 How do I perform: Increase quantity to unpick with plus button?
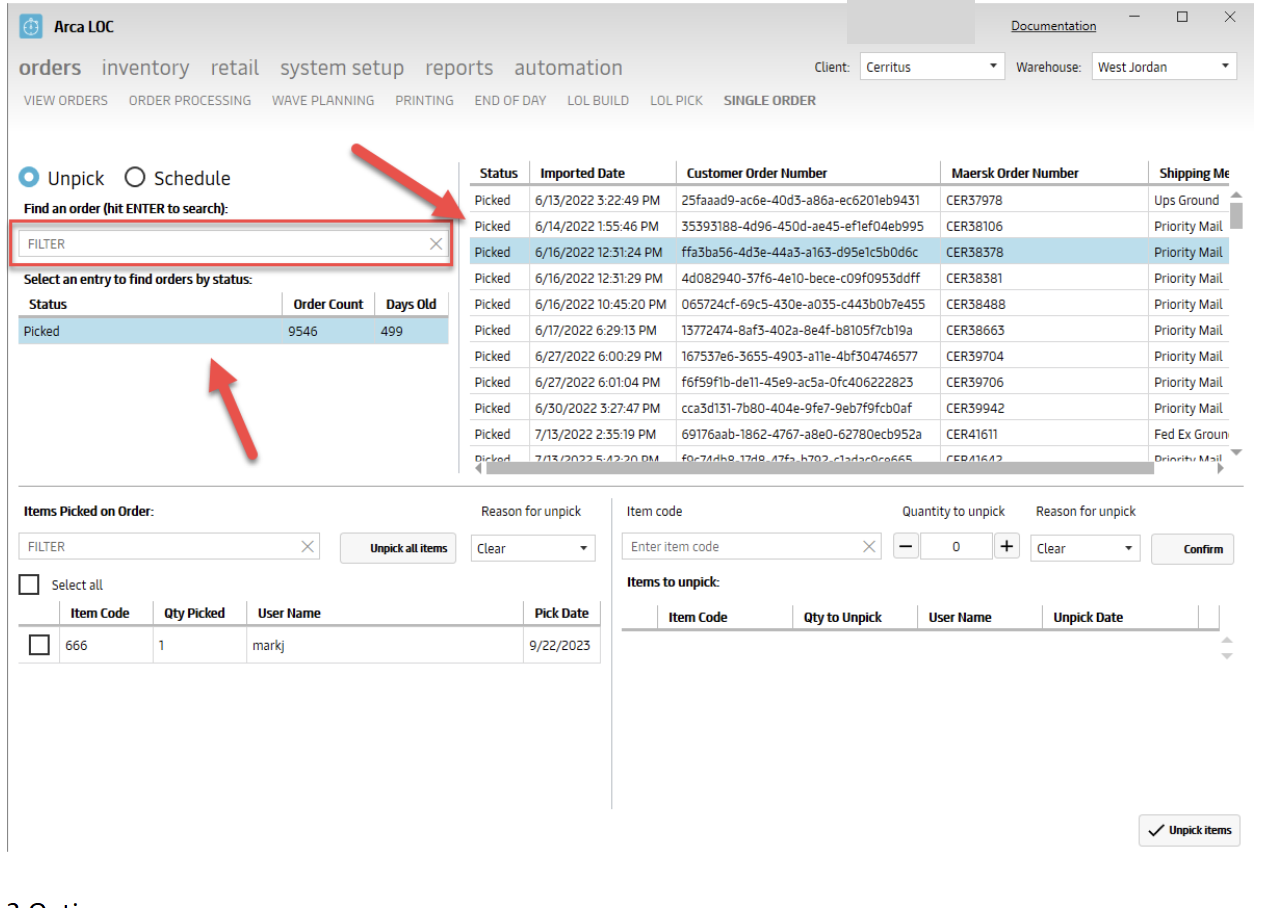click(1006, 547)
